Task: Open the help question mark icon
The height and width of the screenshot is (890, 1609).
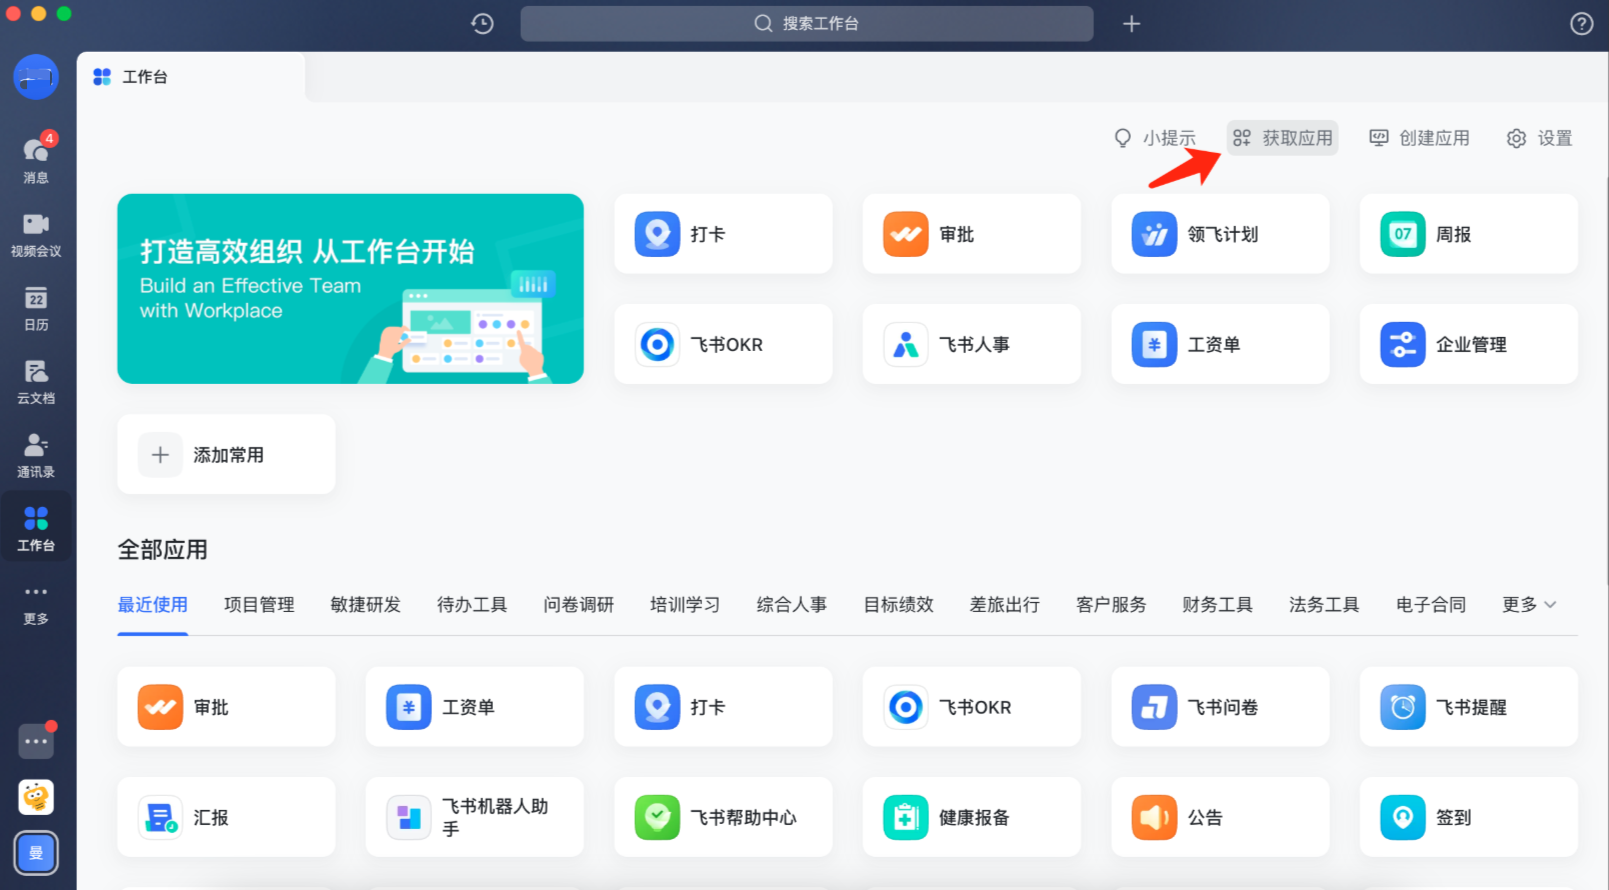Action: [x=1581, y=23]
